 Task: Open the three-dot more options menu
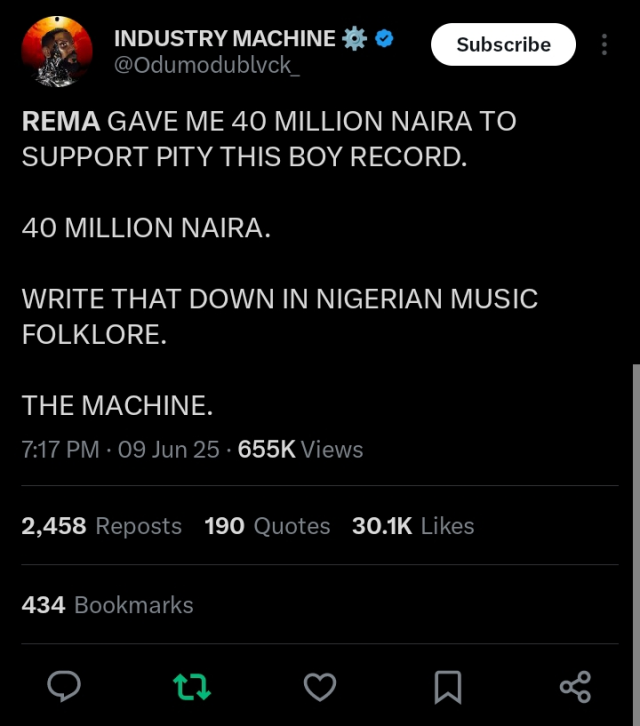[604, 45]
